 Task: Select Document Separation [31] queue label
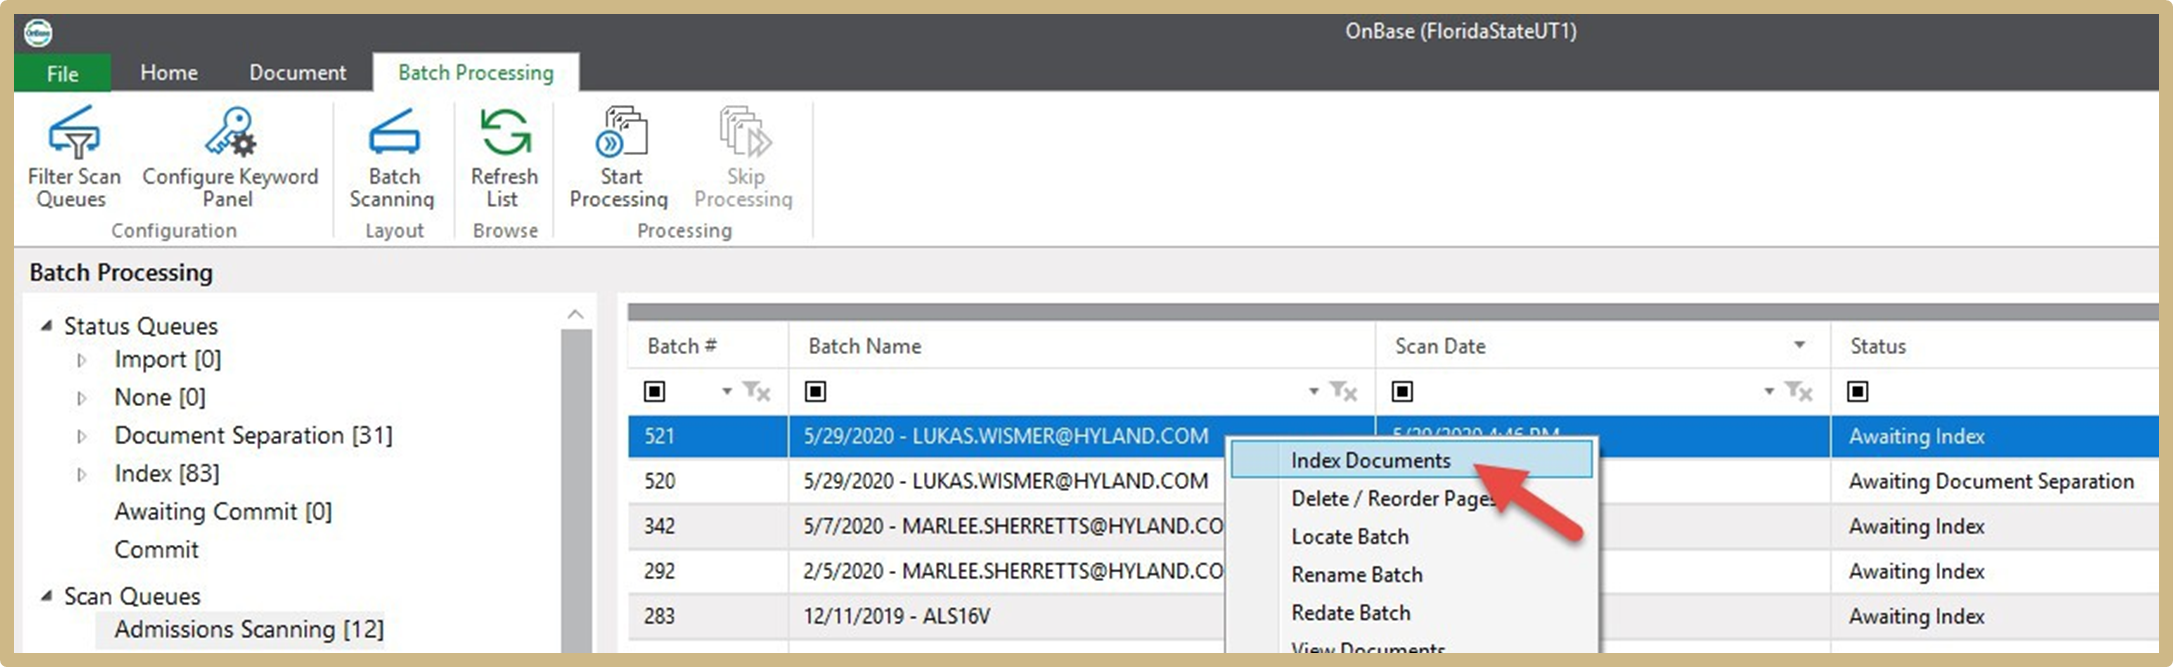tap(253, 436)
